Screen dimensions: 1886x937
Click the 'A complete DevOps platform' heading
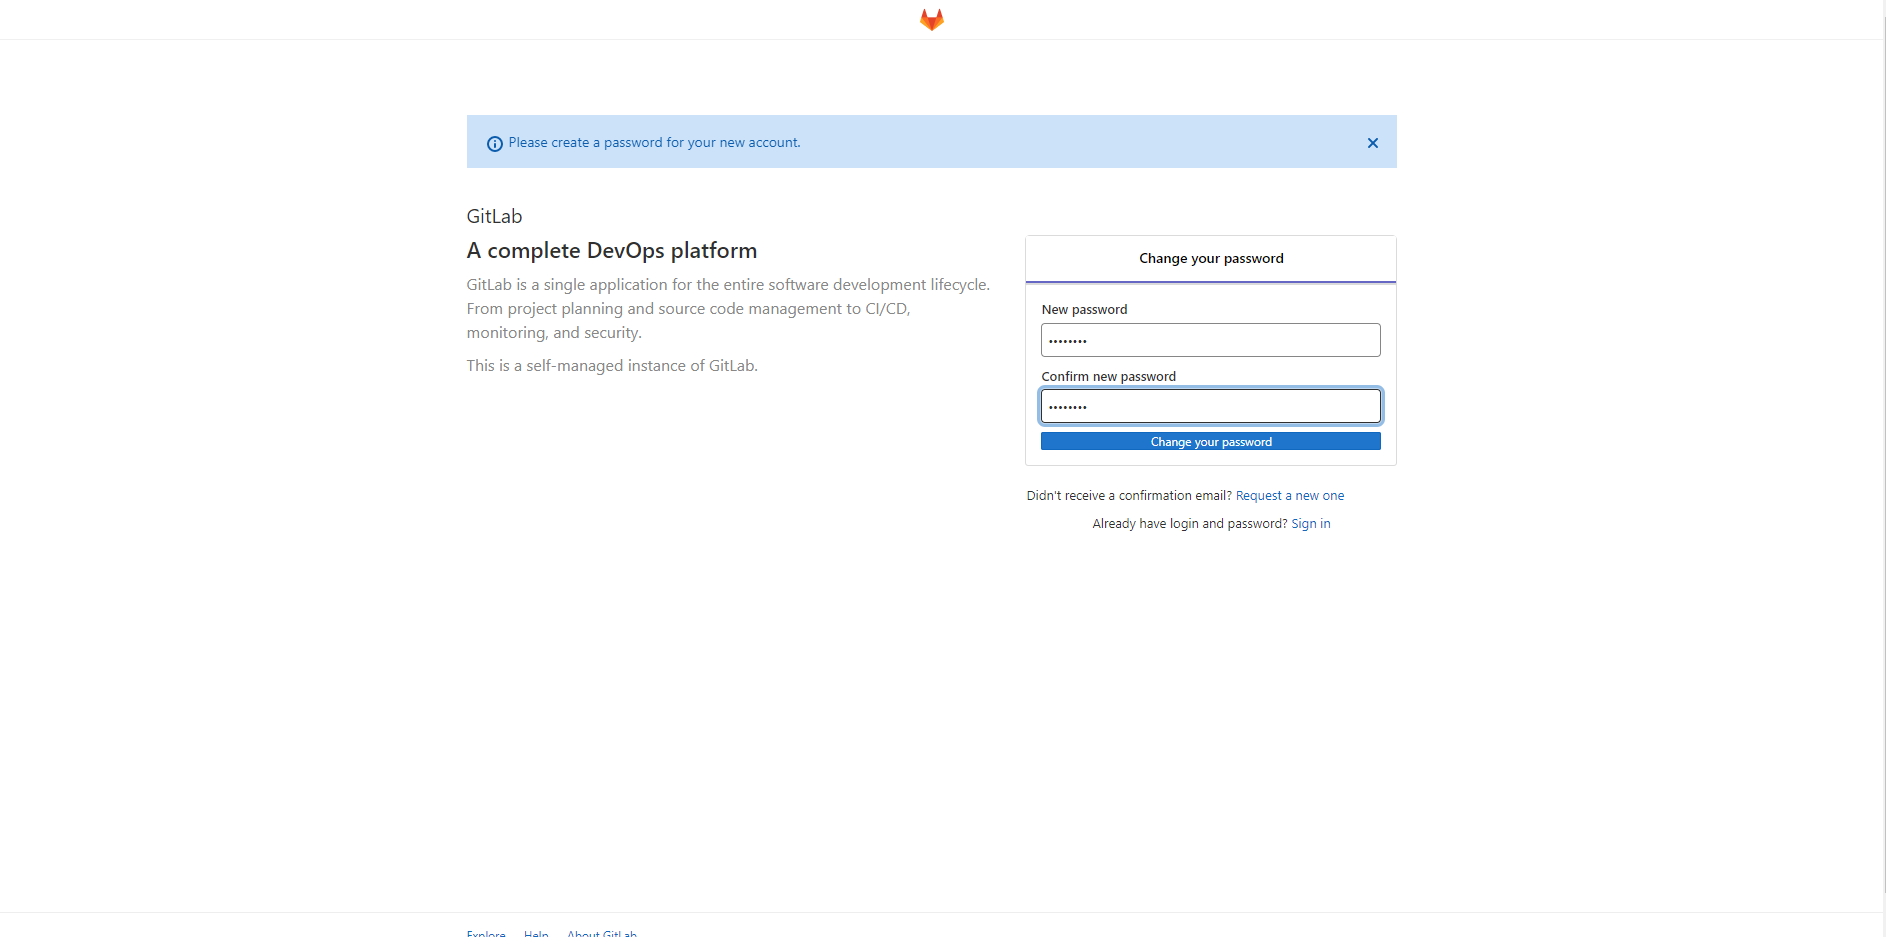point(612,251)
